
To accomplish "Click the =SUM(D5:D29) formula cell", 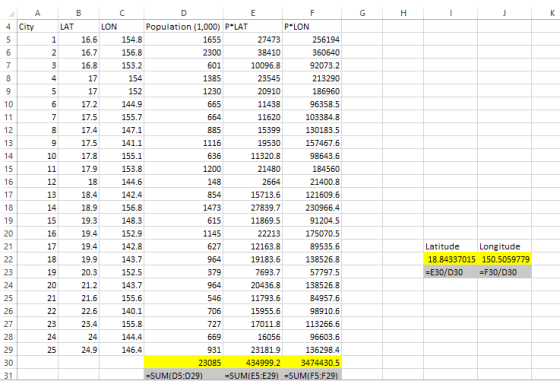I will click(x=183, y=375).
